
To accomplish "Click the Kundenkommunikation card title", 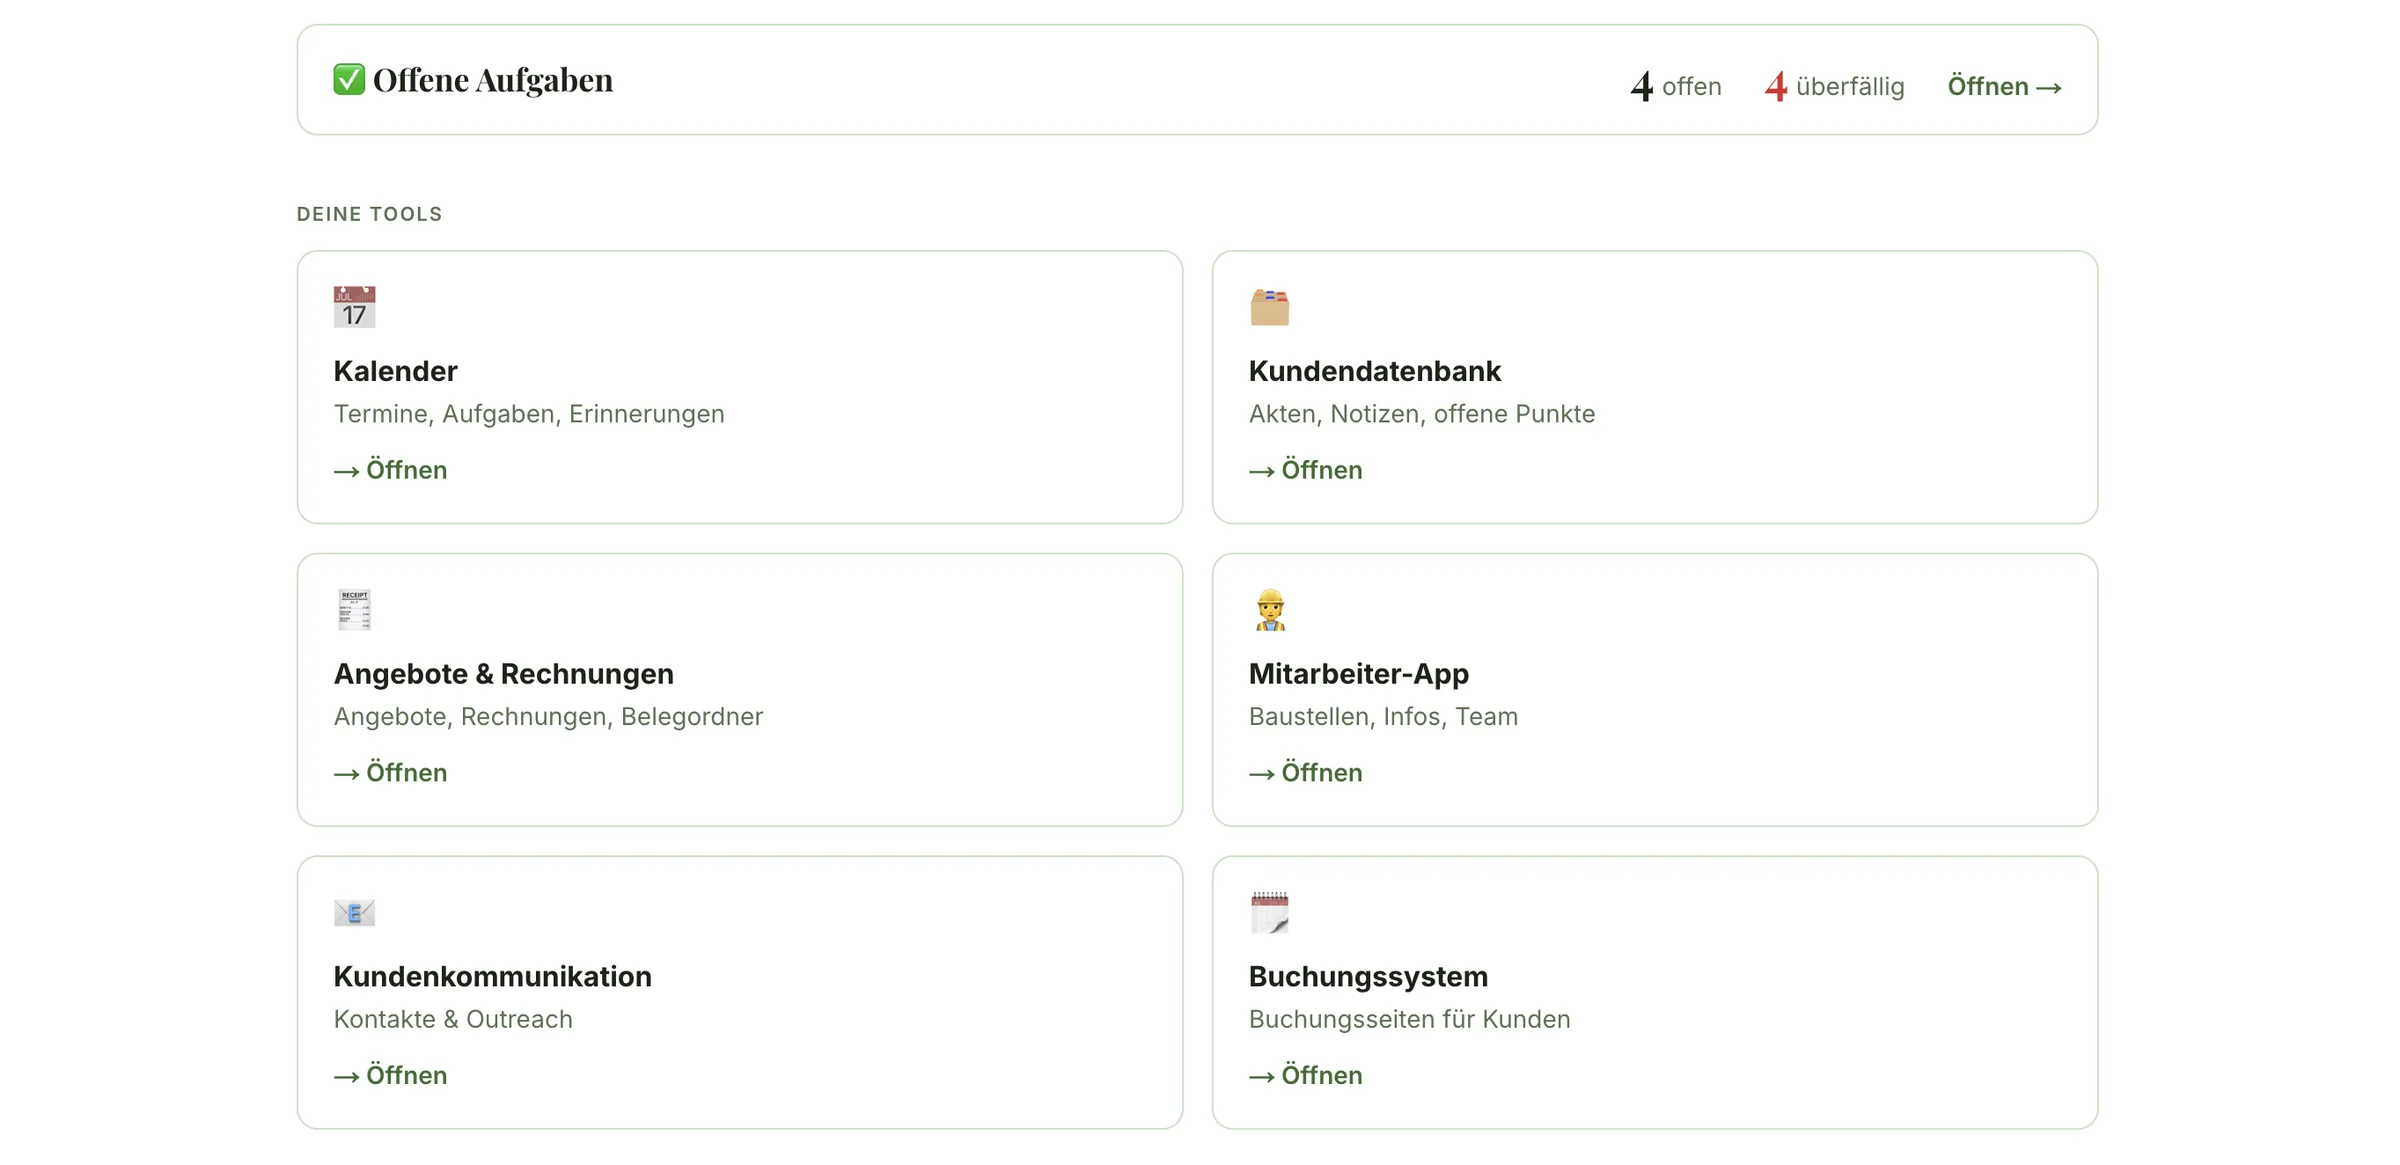I will point(492,977).
